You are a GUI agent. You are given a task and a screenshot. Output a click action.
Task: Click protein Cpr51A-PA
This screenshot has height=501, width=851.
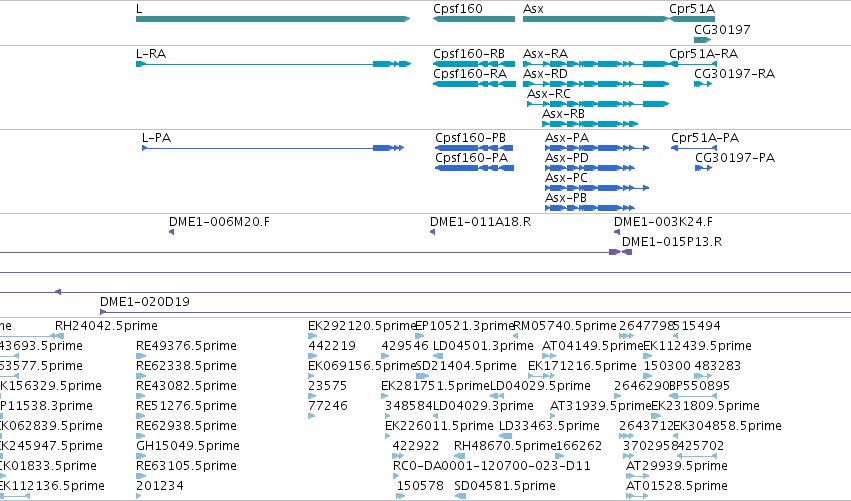pyautogui.click(x=694, y=148)
